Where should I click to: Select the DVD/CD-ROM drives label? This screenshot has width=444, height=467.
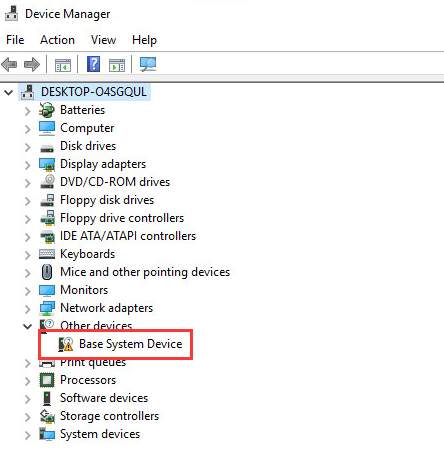coord(115,182)
